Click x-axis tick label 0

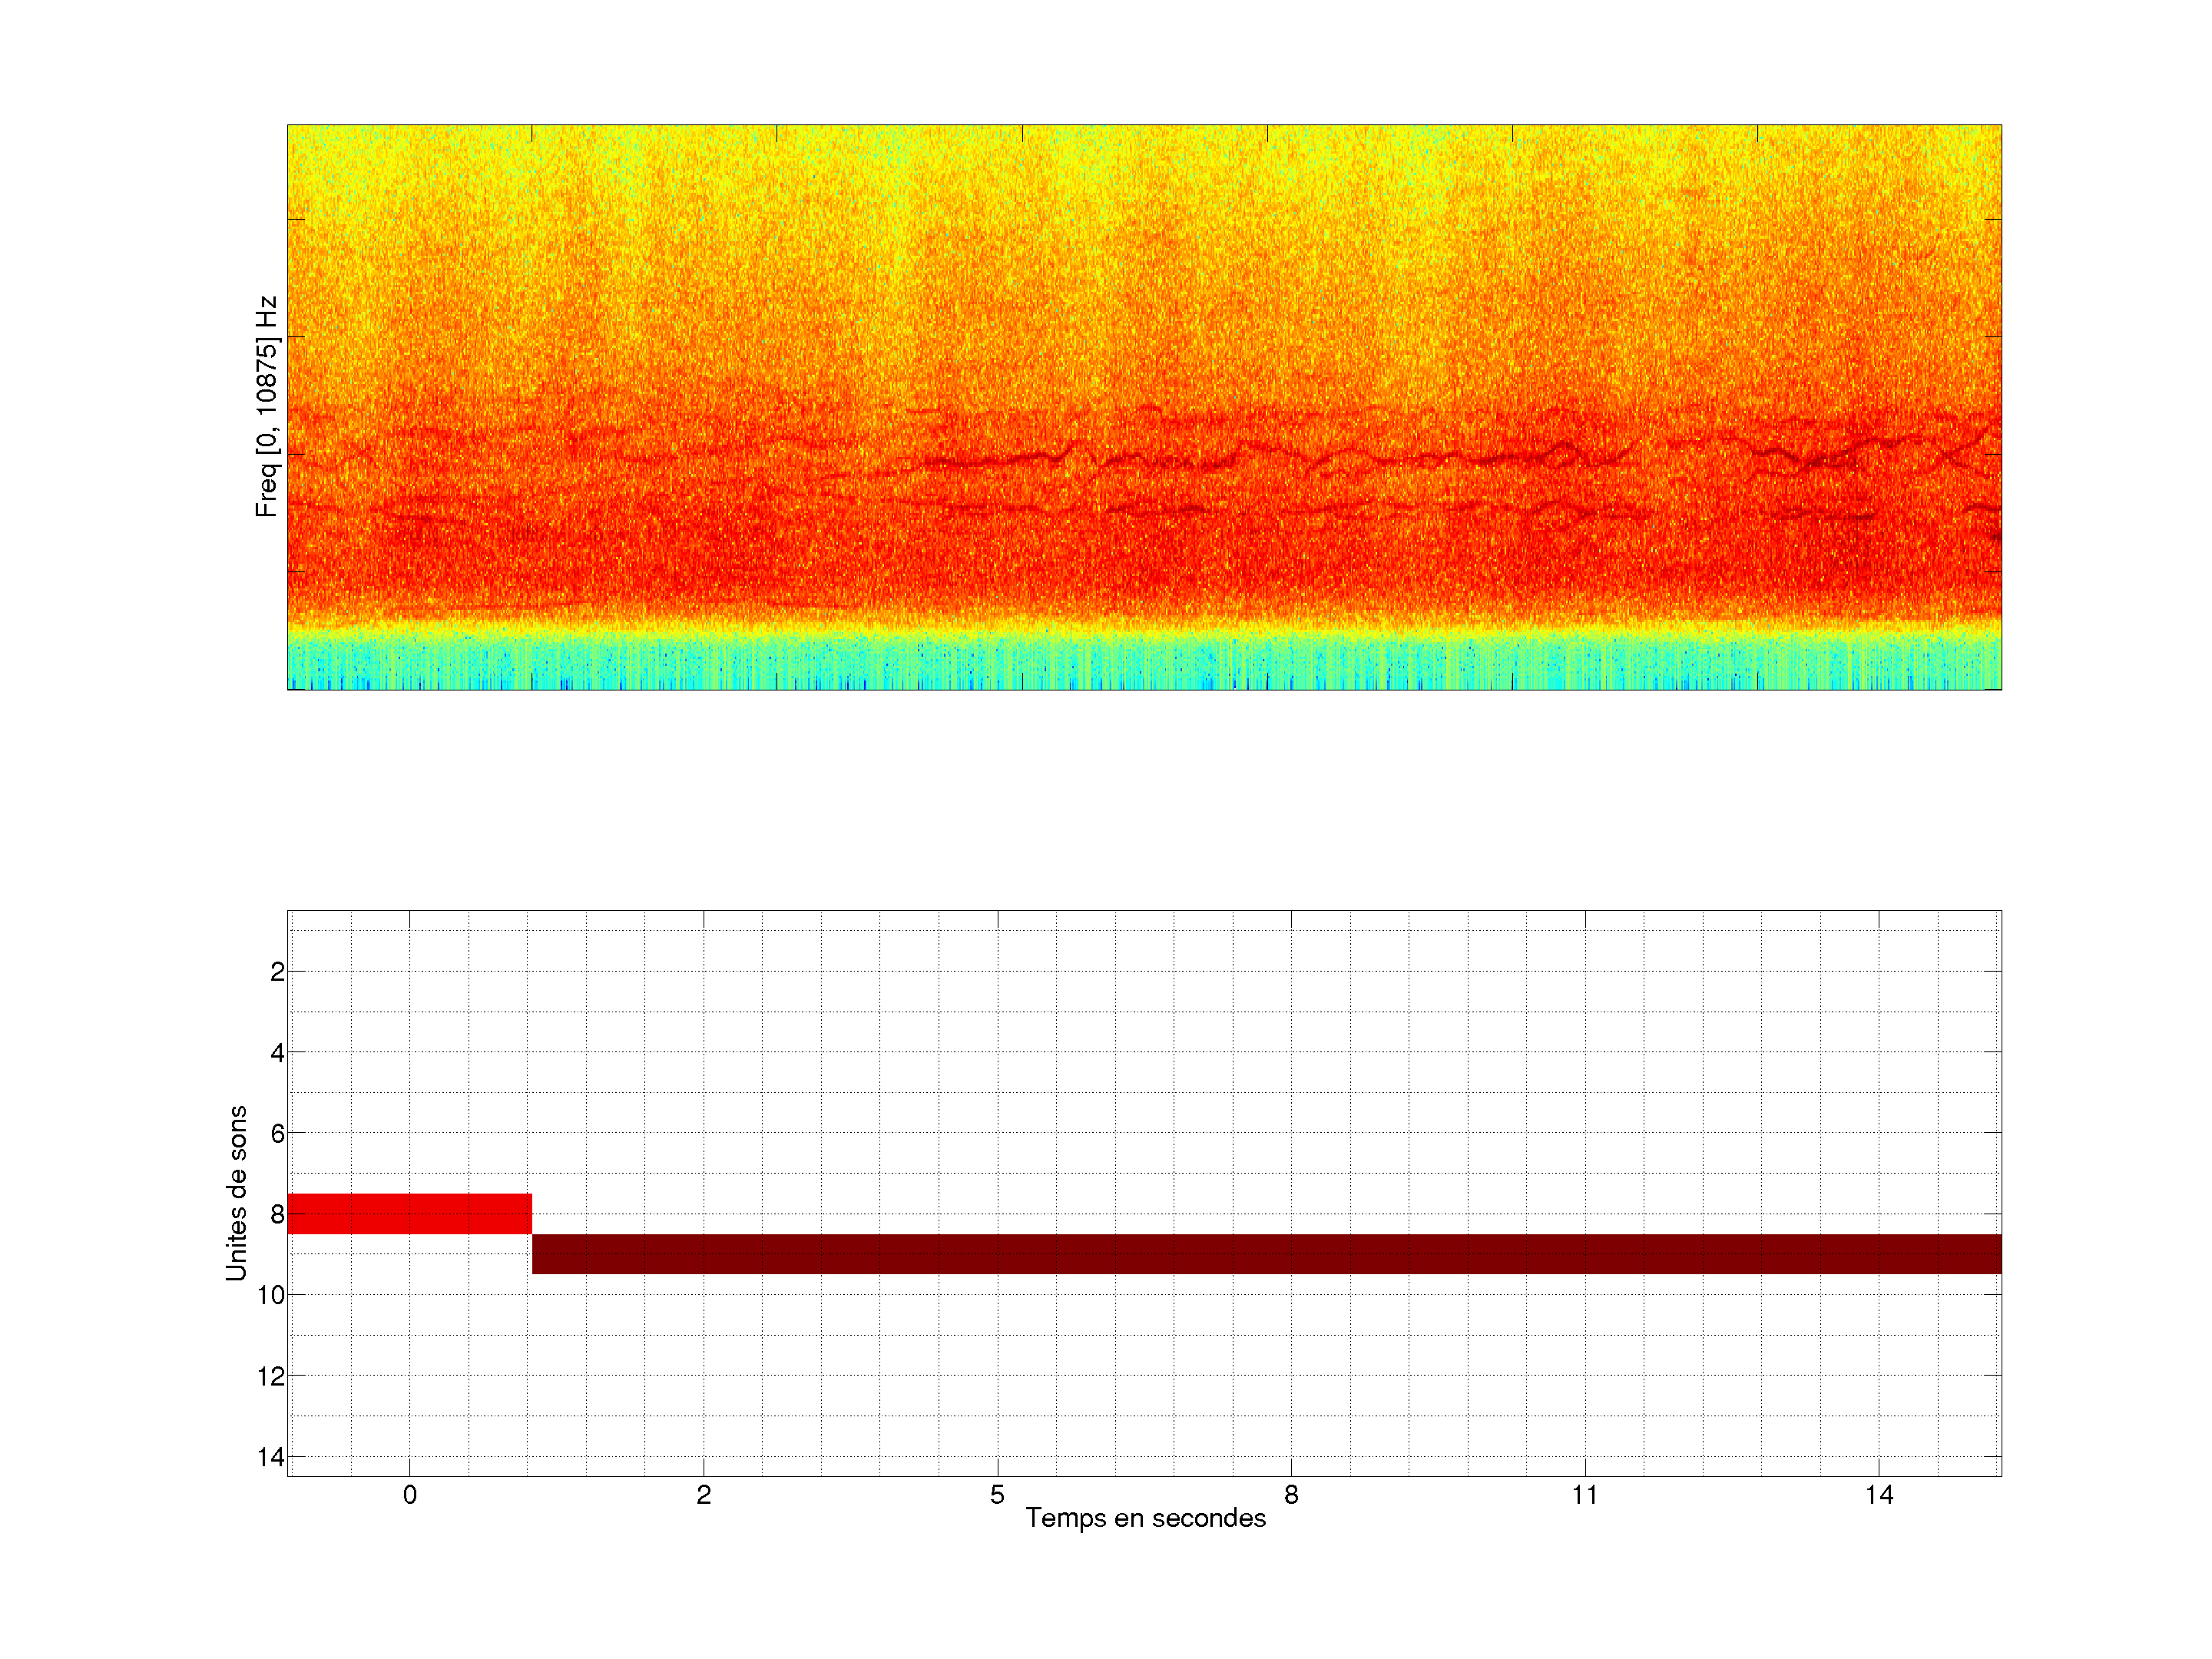(x=409, y=1495)
